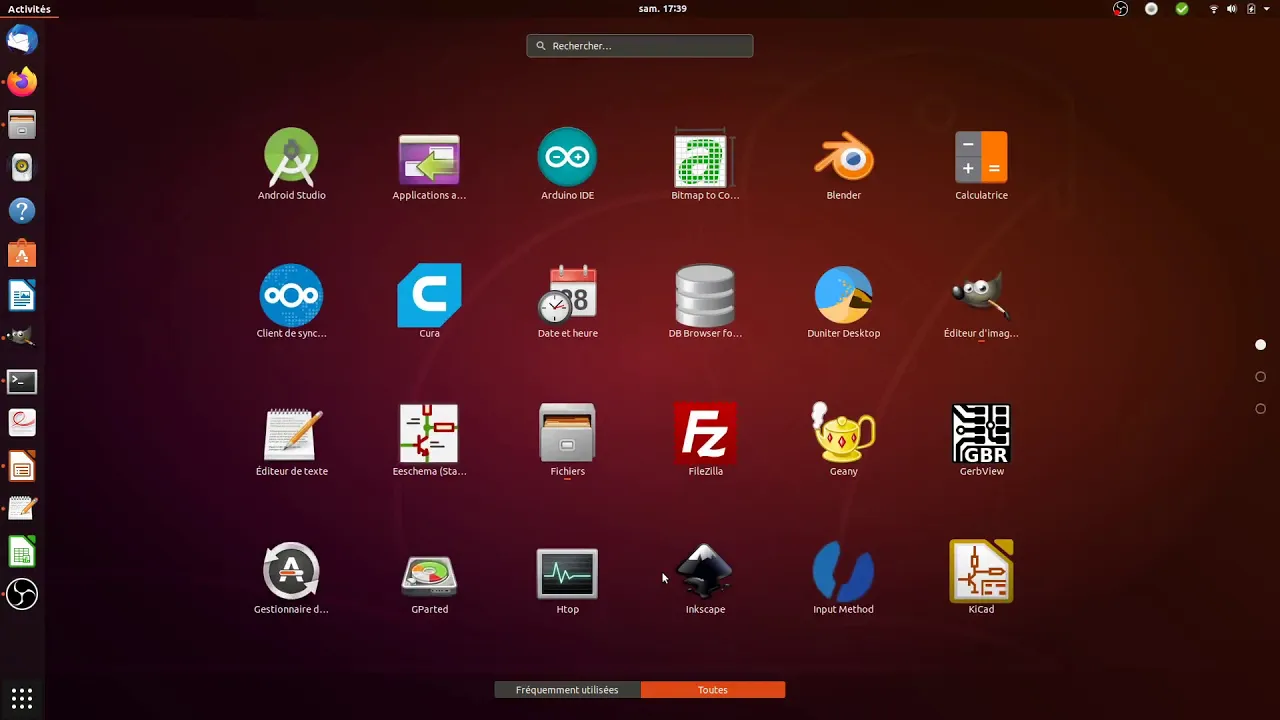Open Rhythmbox speaker icon in the dock
Image resolution: width=1280 pixels, height=720 pixels.
click(x=22, y=168)
